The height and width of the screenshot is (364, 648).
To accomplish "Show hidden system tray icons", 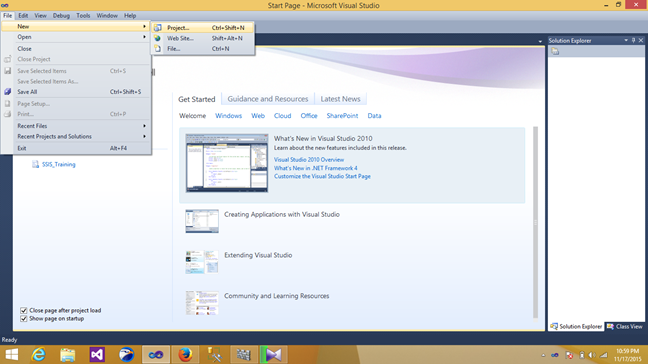I will click(543, 355).
